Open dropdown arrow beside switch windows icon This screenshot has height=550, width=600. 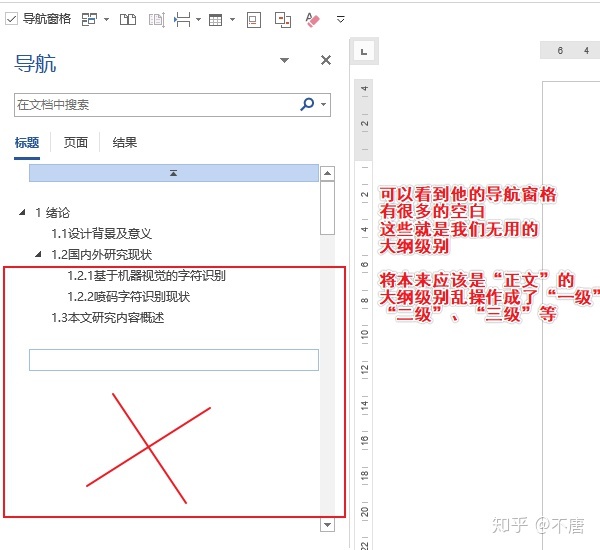[106, 19]
